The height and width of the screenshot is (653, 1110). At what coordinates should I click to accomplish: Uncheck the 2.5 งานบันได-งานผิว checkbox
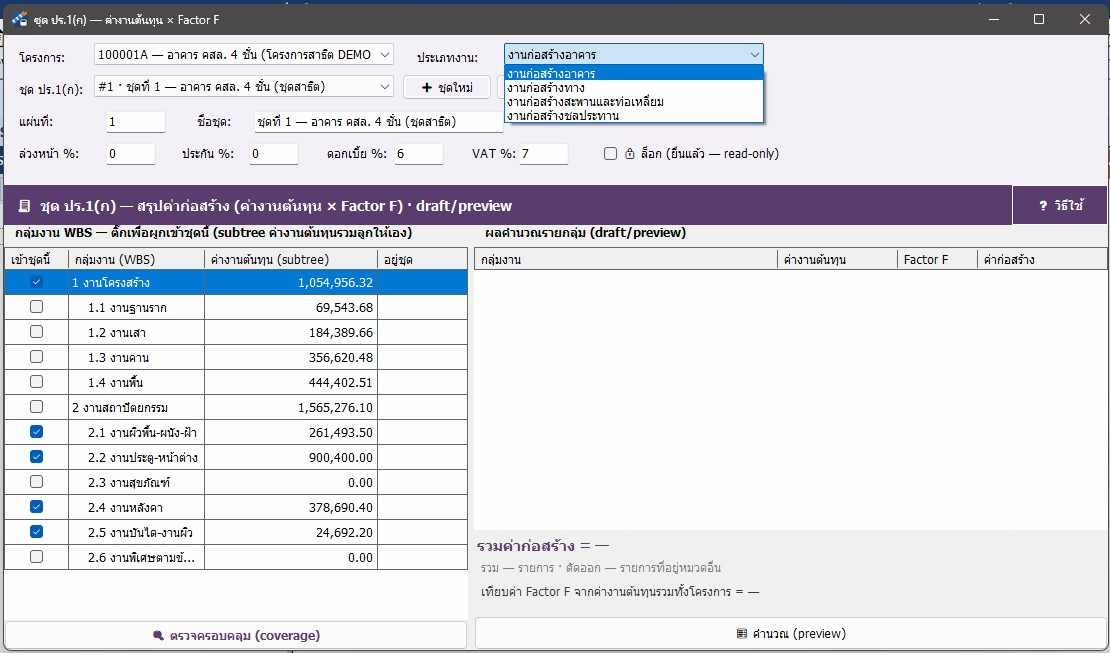coord(37,531)
